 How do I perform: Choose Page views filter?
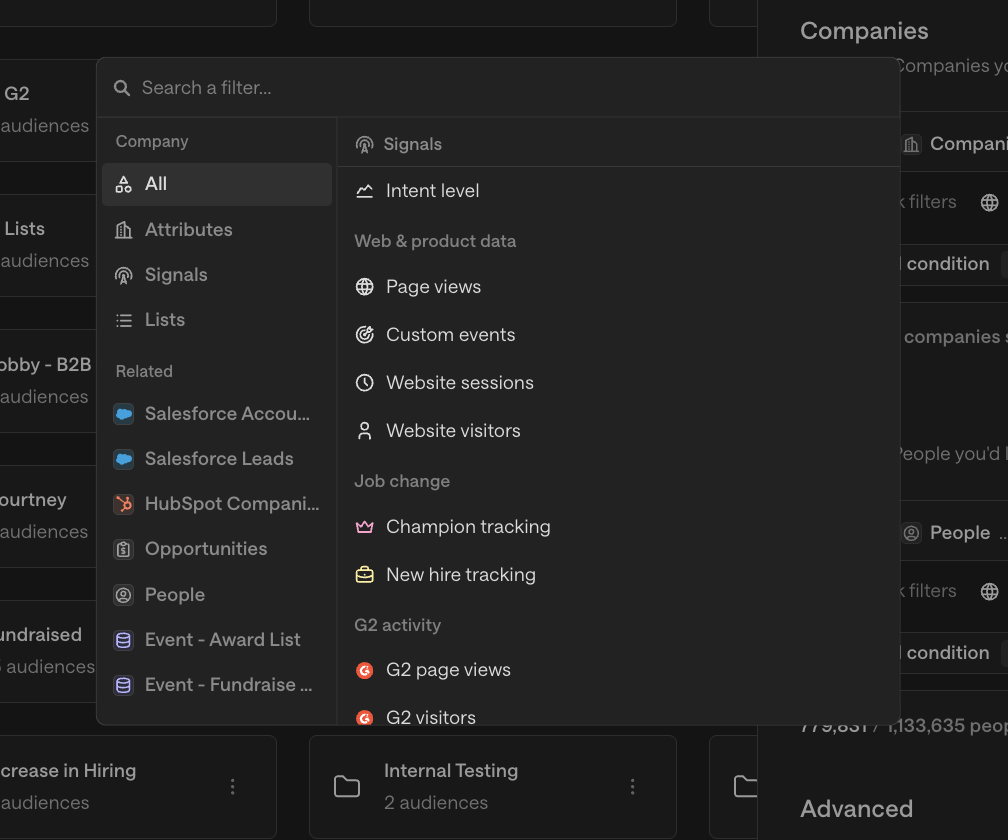[x=618, y=287]
